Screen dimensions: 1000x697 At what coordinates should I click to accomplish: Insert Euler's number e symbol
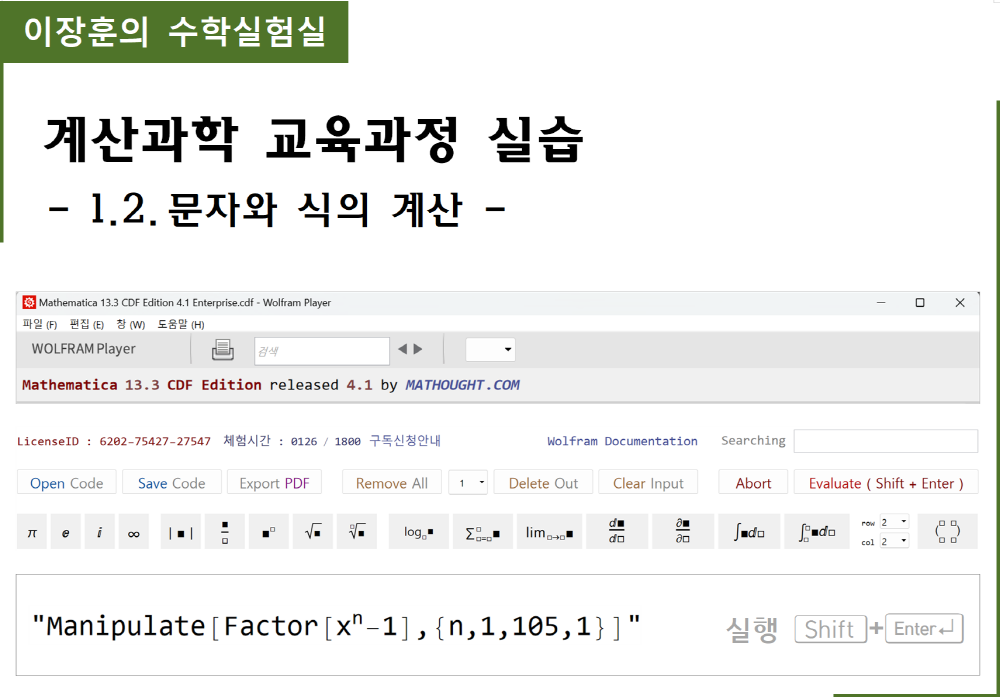(x=66, y=532)
